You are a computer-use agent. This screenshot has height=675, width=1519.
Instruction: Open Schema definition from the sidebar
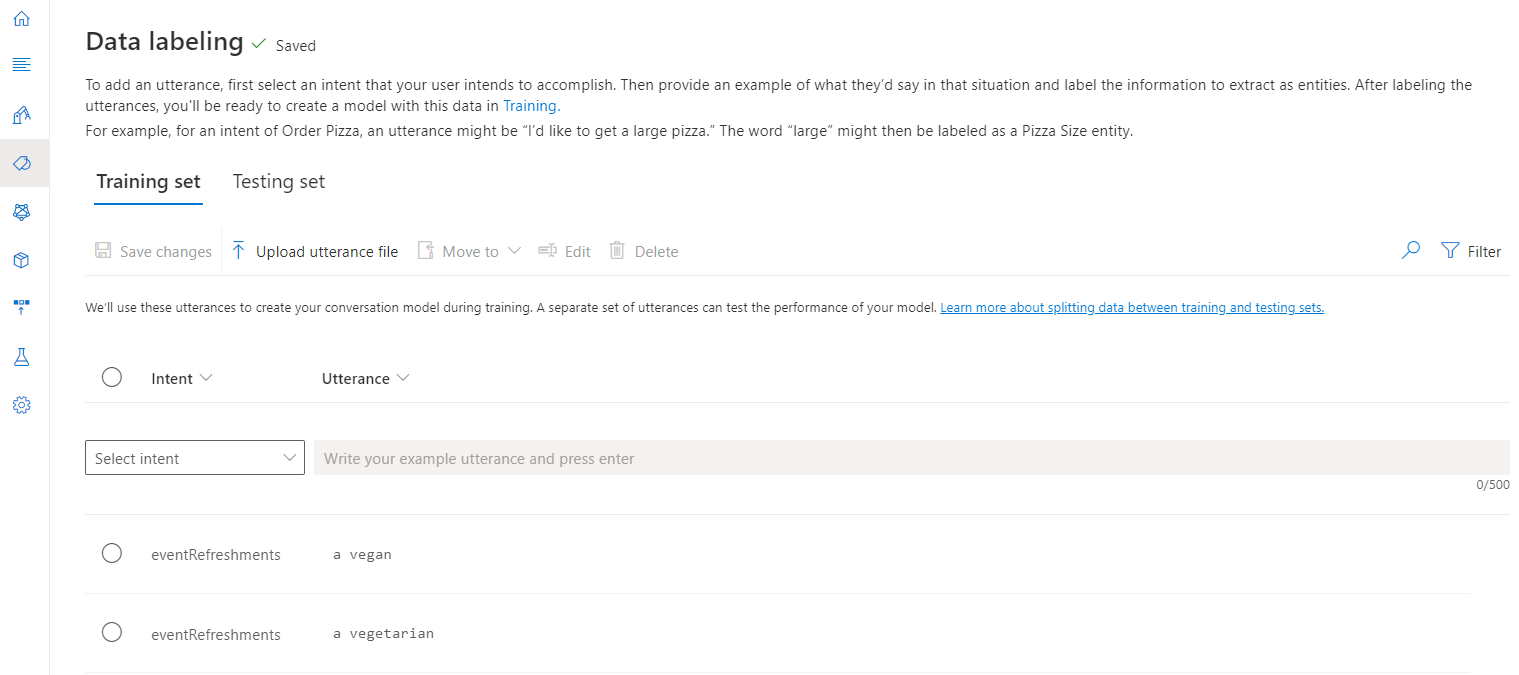pos(22,64)
